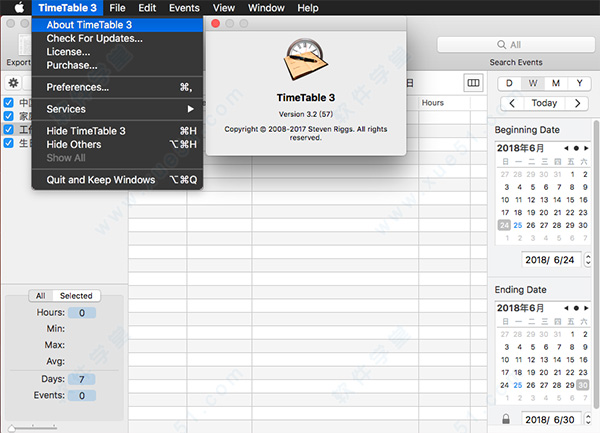Click the zoom slider at bottom left
This screenshot has width=600, height=433.
[x=33, y=427]
